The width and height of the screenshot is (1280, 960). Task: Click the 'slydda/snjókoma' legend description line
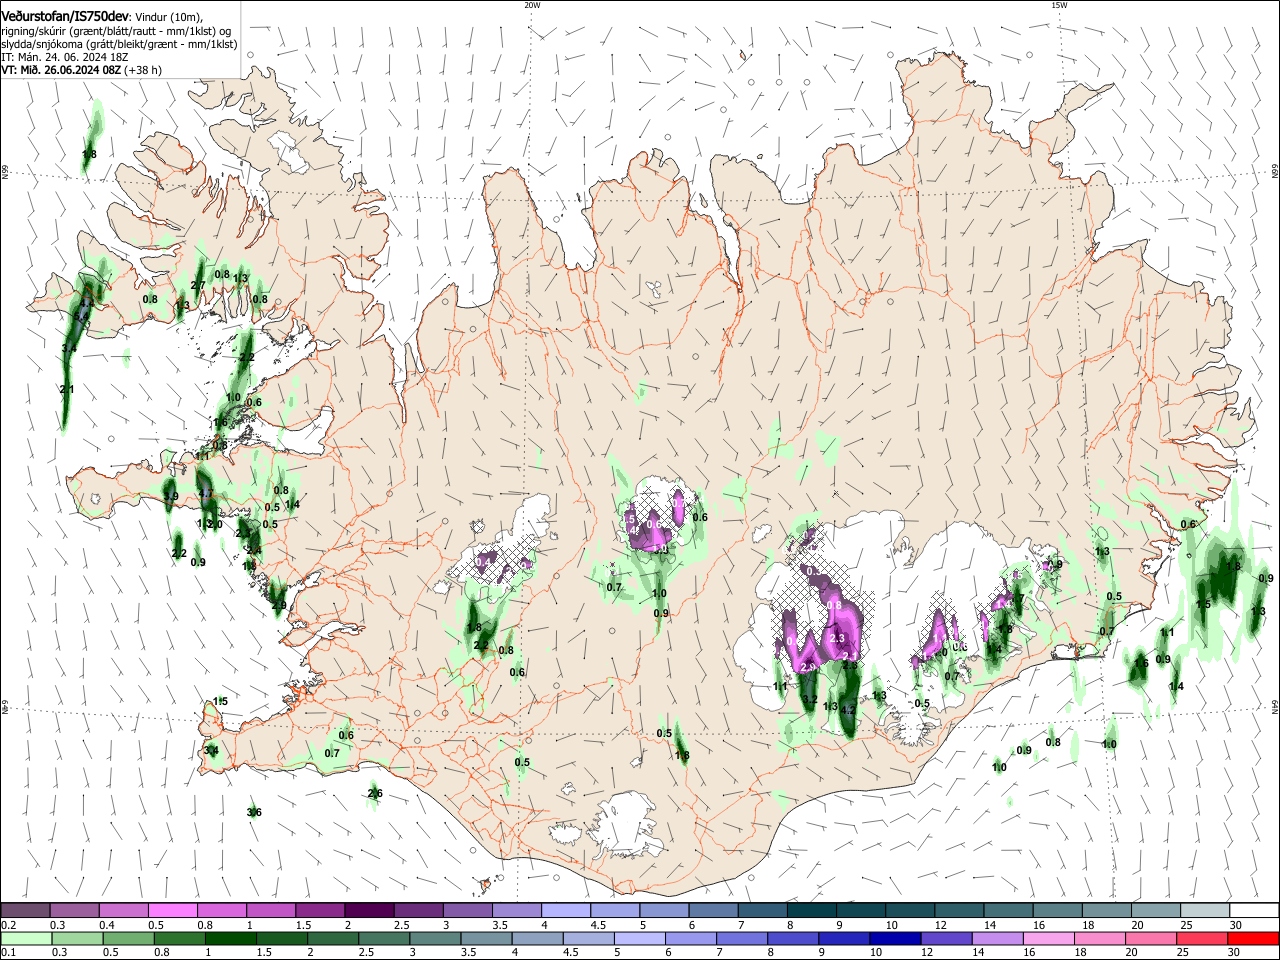click(x=119, y=45)
